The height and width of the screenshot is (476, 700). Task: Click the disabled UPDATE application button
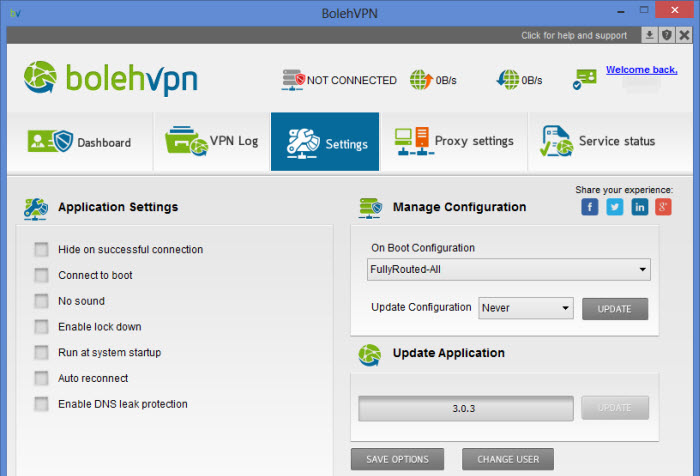pyautogui.click(x=615, y=408)
